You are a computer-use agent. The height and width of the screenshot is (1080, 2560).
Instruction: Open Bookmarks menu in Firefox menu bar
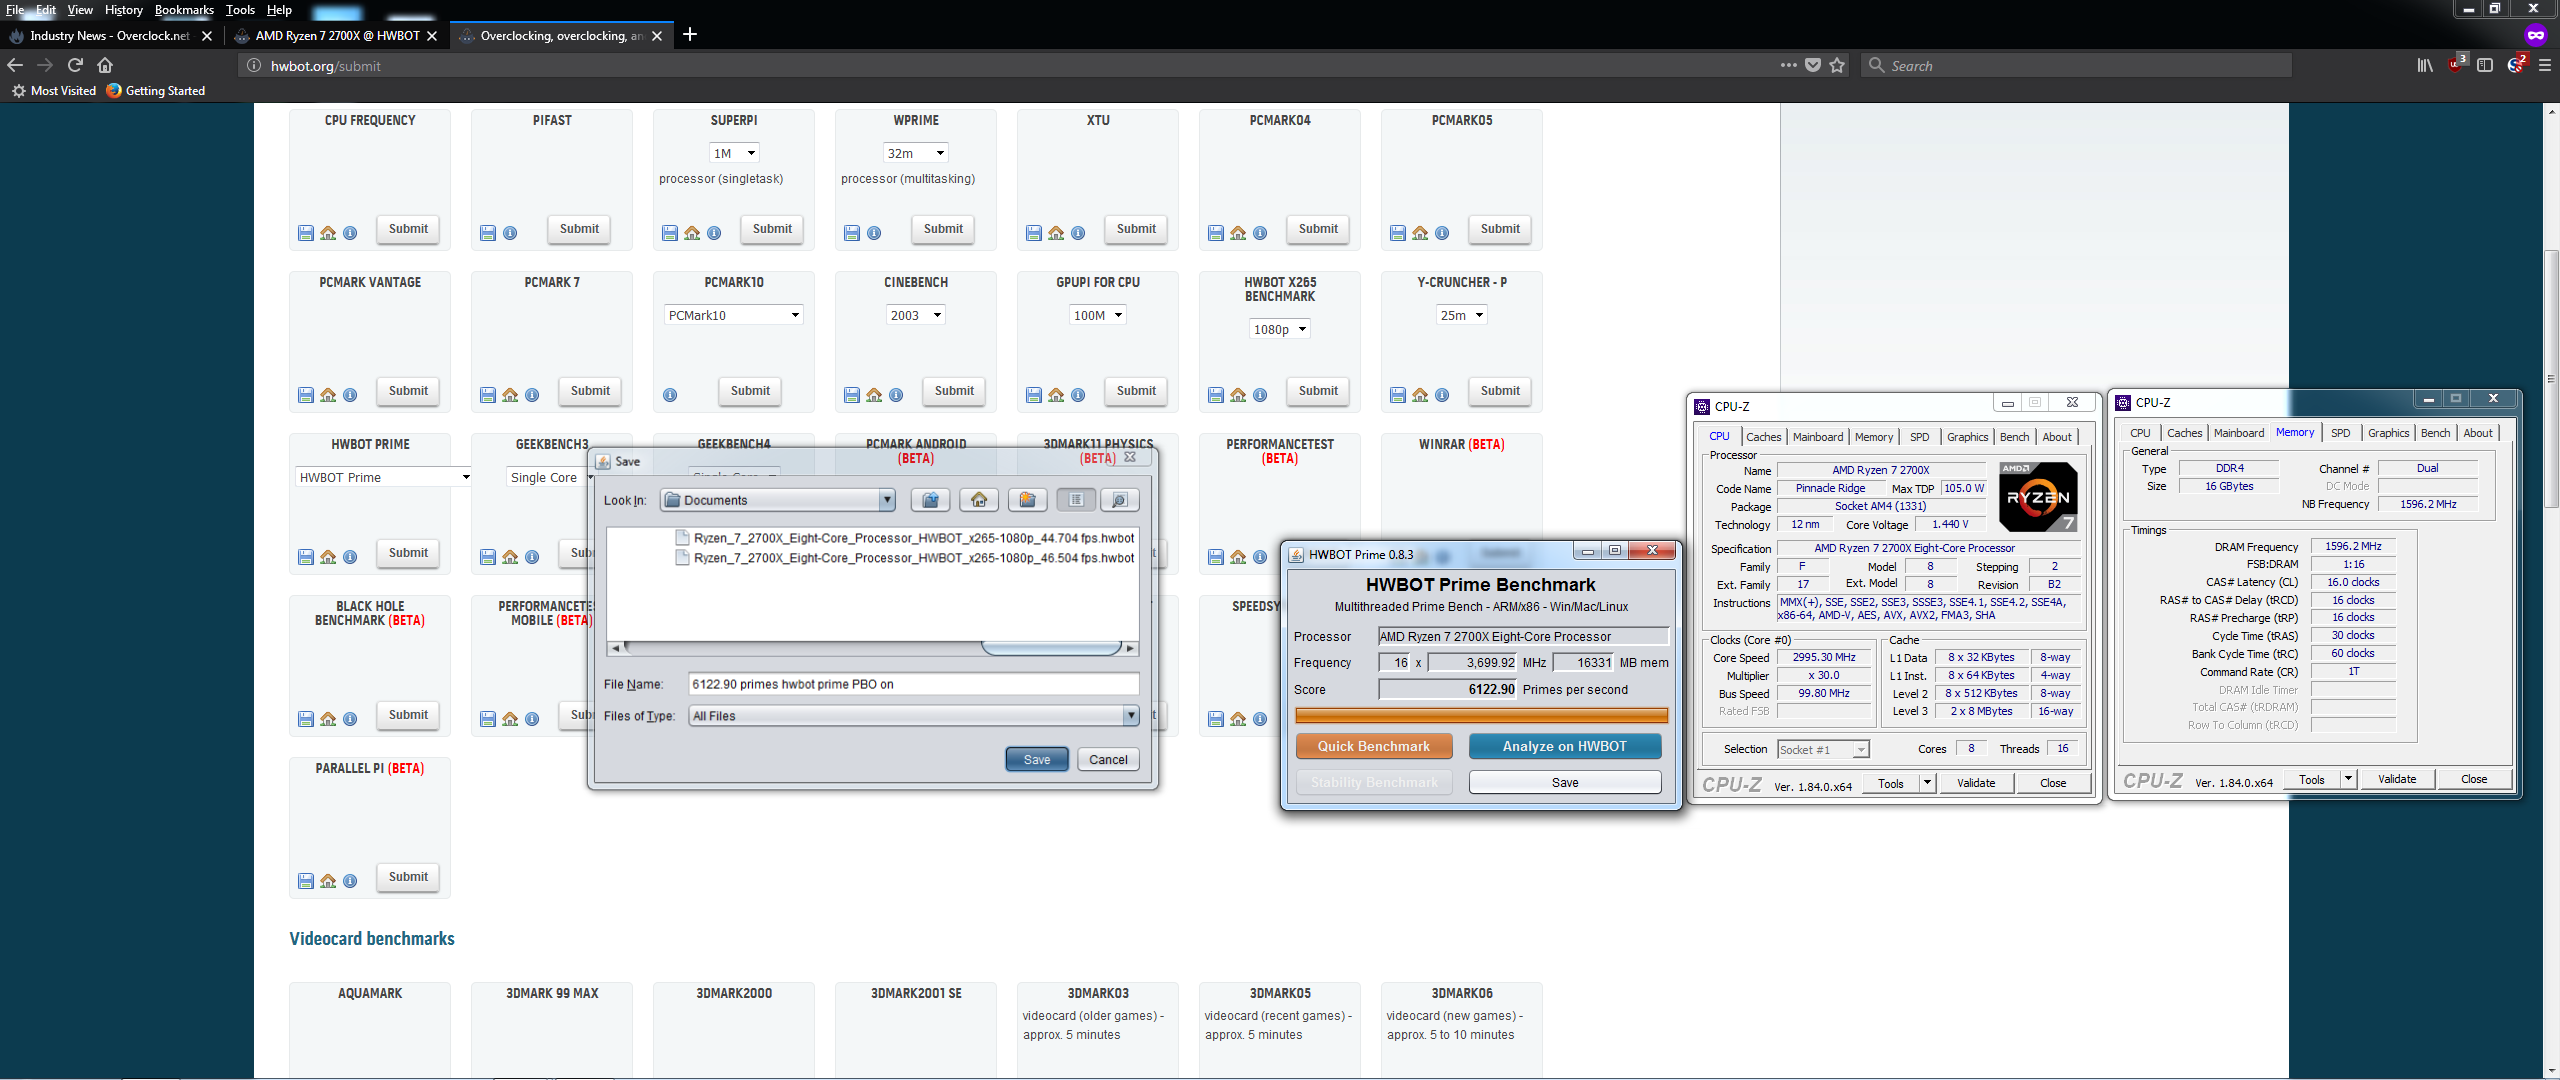184,10
